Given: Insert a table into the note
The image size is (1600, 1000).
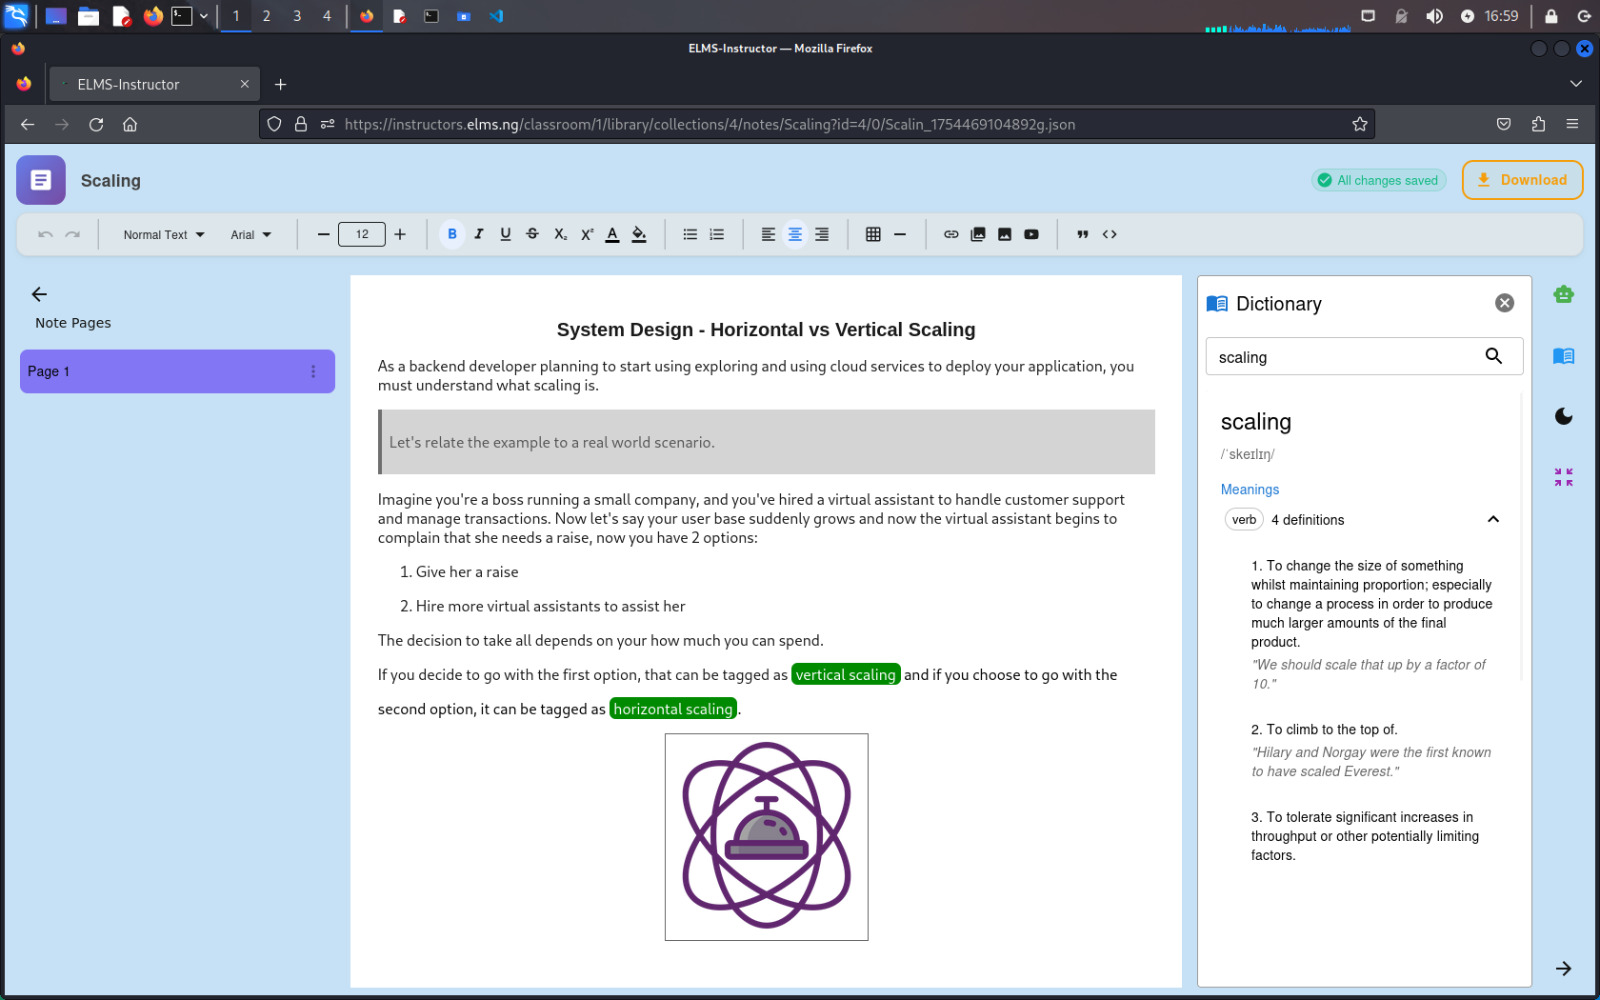Looking at the screenshot, I should pyautogui.click(x=873, y=234).
